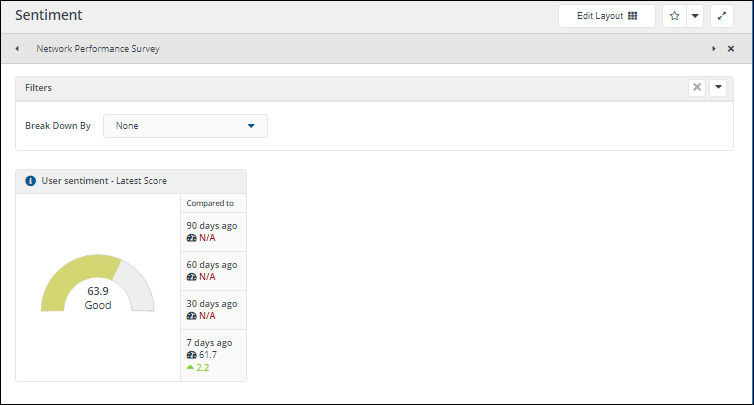Viewport: 754px width, 405px height.
Task: Select the Network Performance Survey tab
Action: click(97, 48)
